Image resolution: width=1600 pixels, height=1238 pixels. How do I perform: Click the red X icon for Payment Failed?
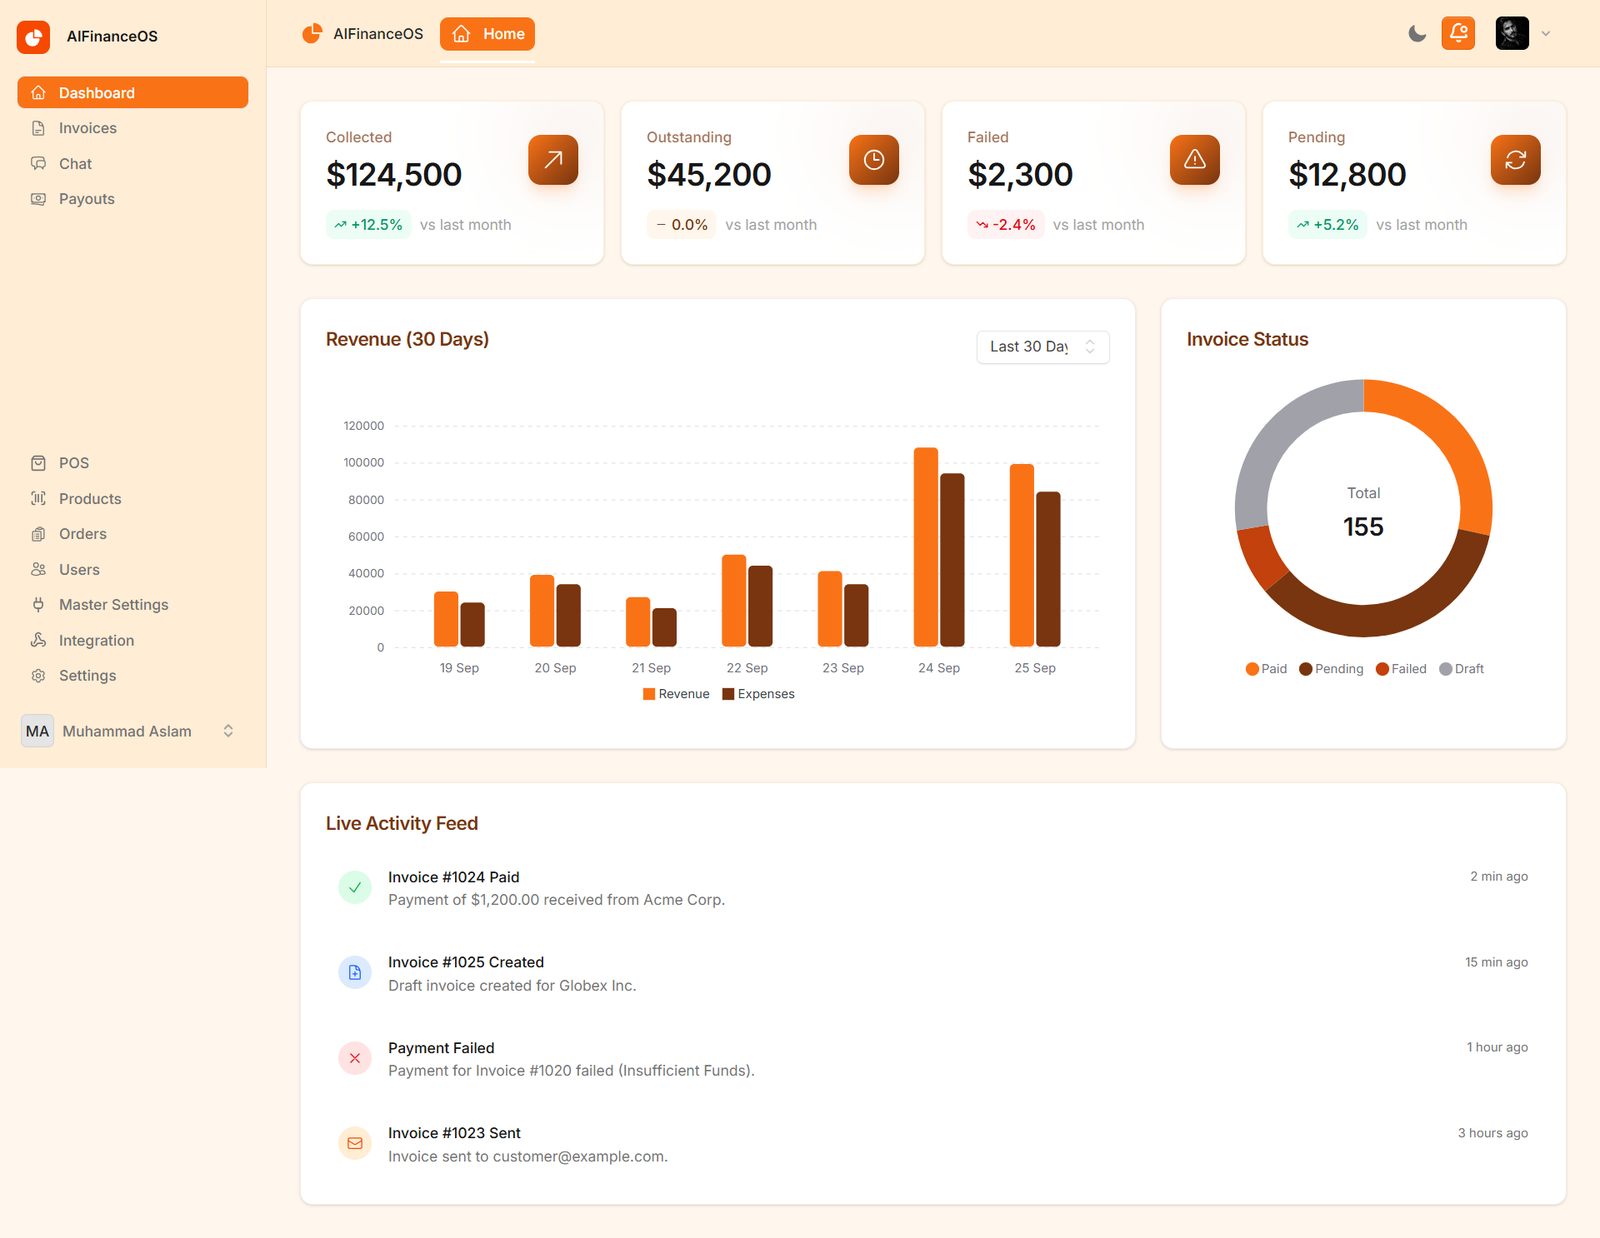(x=355, y=1058)
